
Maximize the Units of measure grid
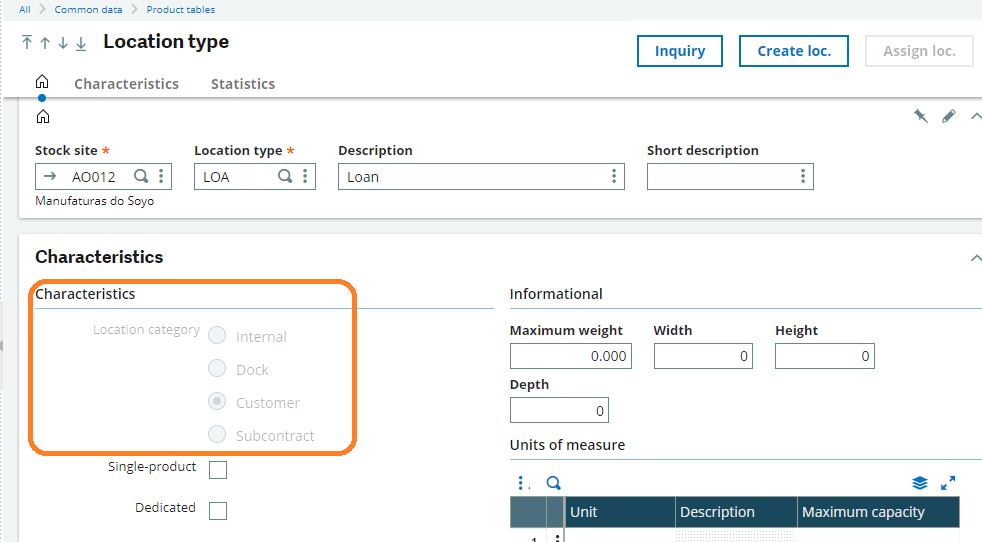click(949, 483)
